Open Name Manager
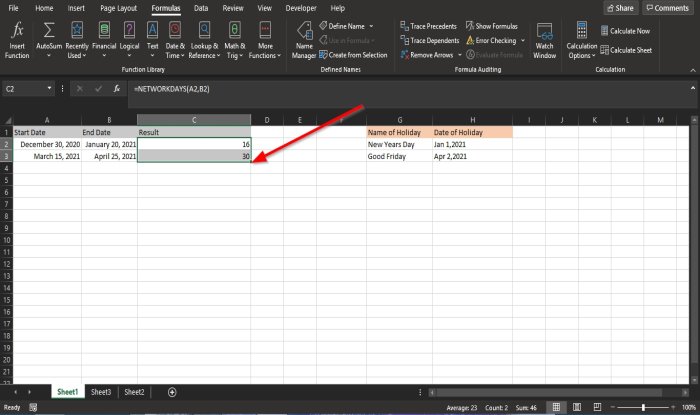Screen dimensions: 700x415 pos(305,38)
